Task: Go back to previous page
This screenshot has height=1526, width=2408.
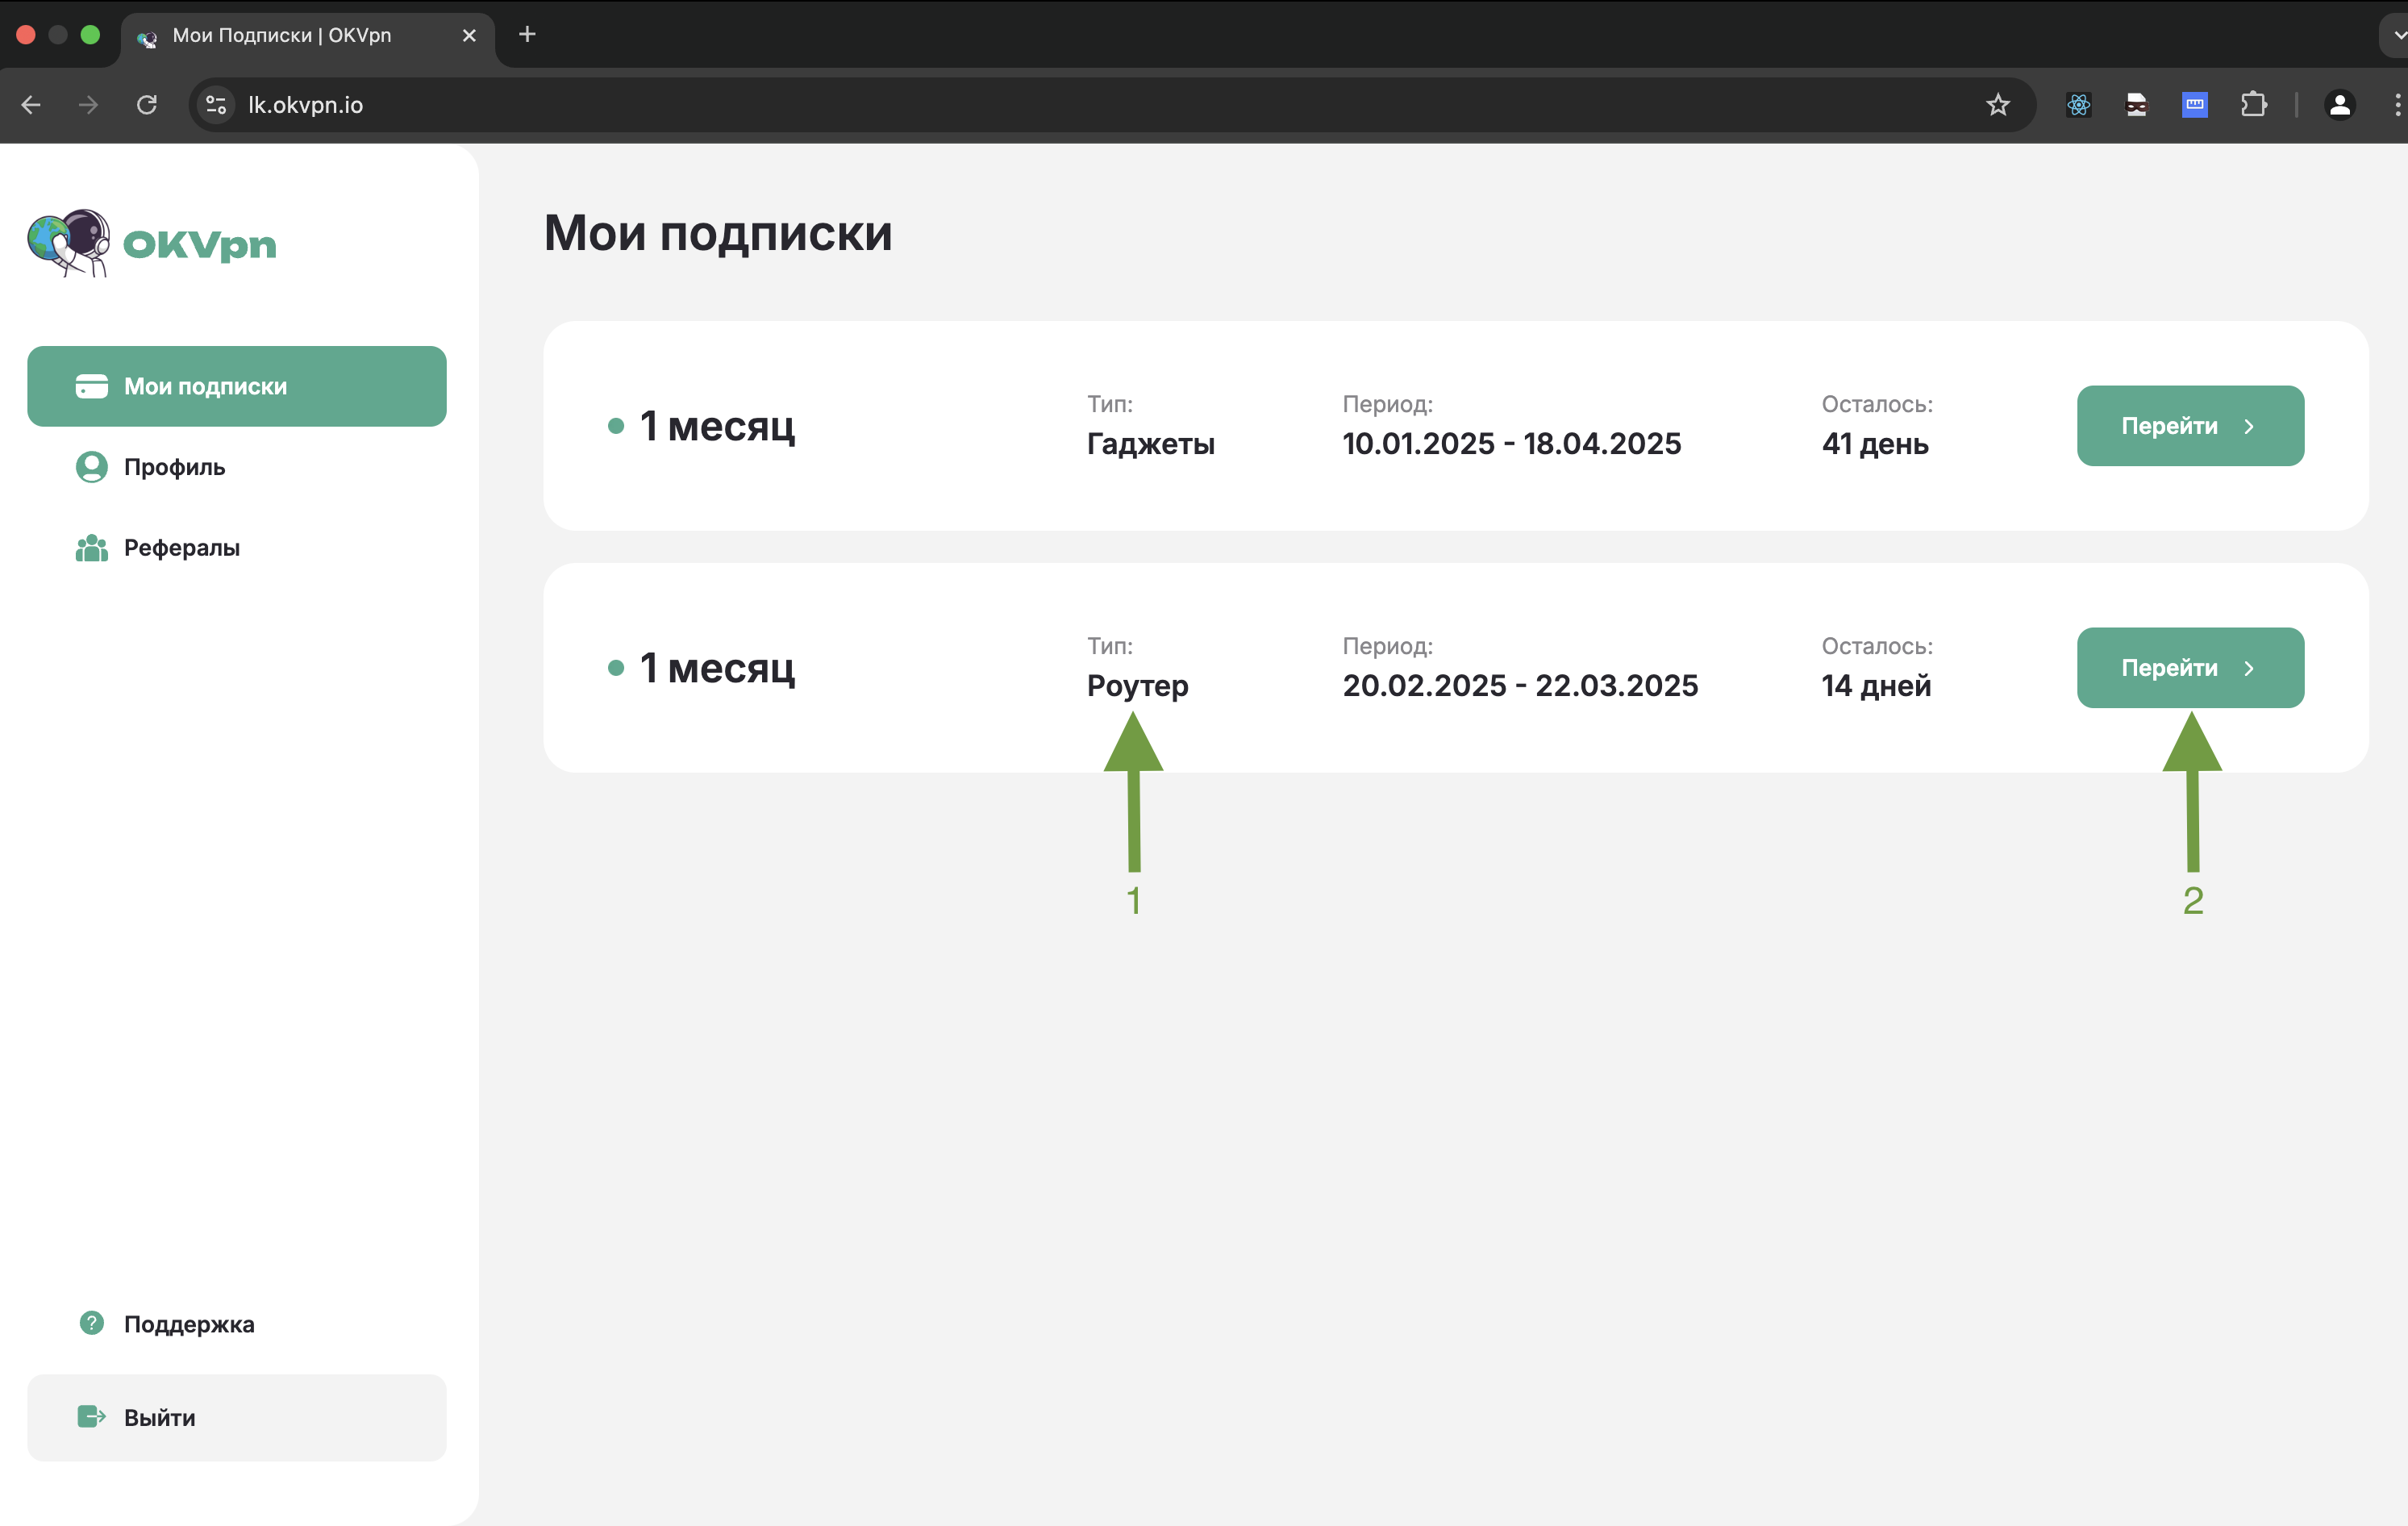Action: [x=31, y=105]
